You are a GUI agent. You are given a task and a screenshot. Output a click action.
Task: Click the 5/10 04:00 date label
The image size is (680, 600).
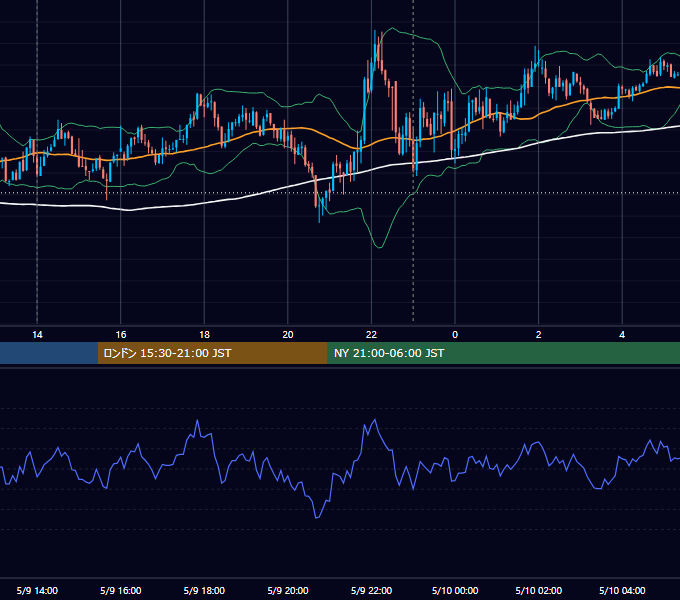coord(622,590)
